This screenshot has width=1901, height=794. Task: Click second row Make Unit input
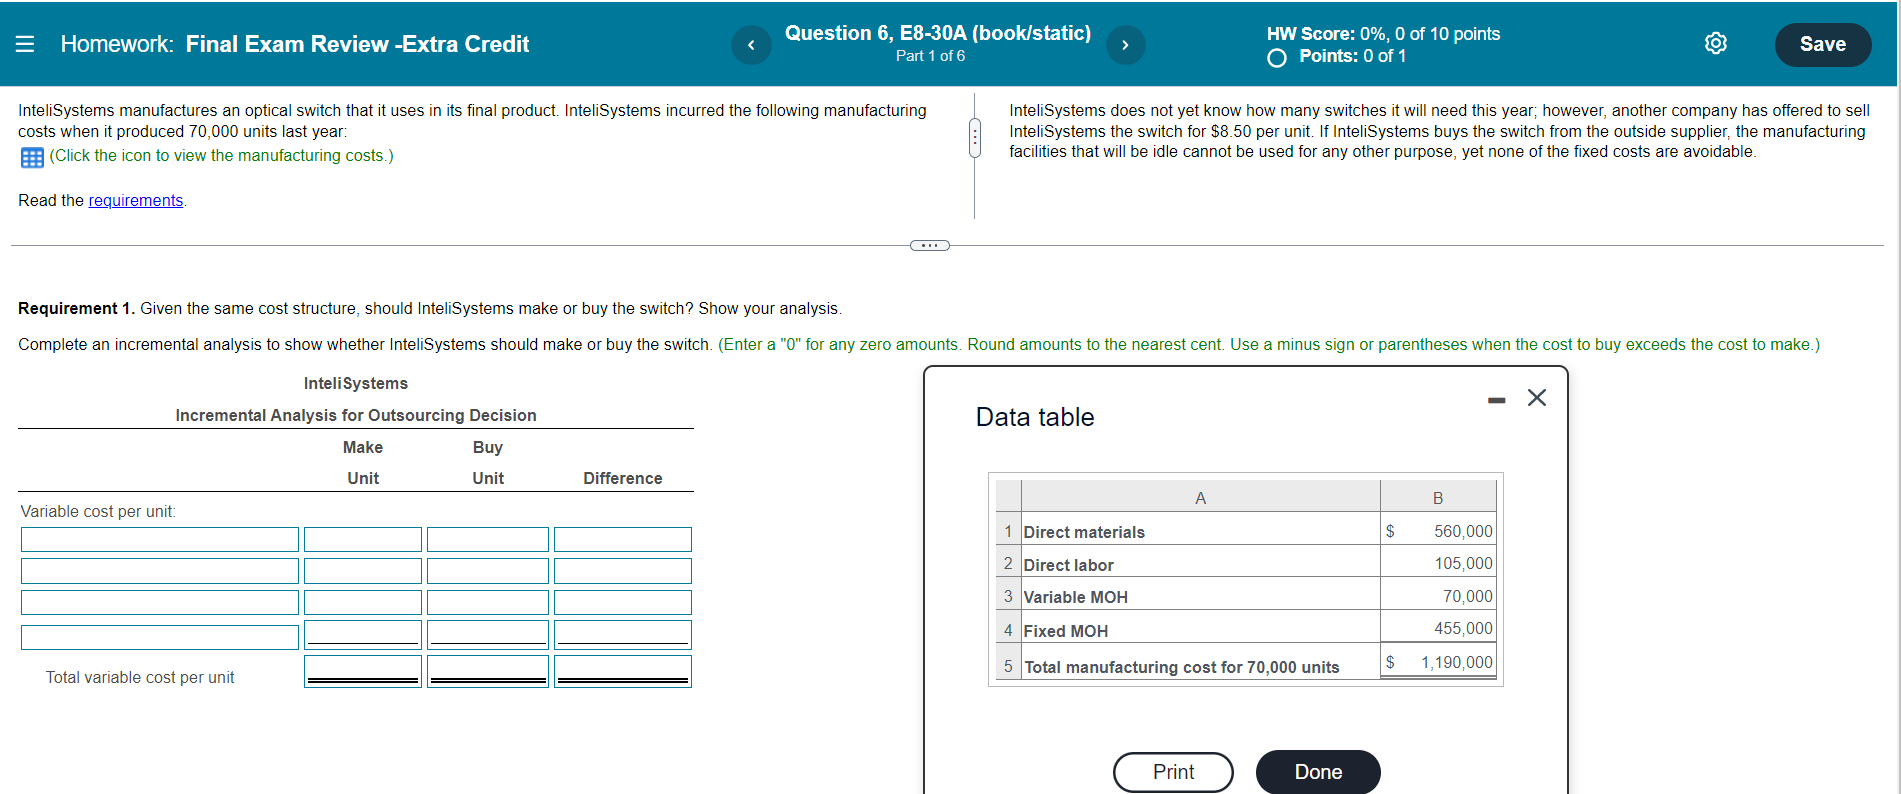click(x=363, y=571)
